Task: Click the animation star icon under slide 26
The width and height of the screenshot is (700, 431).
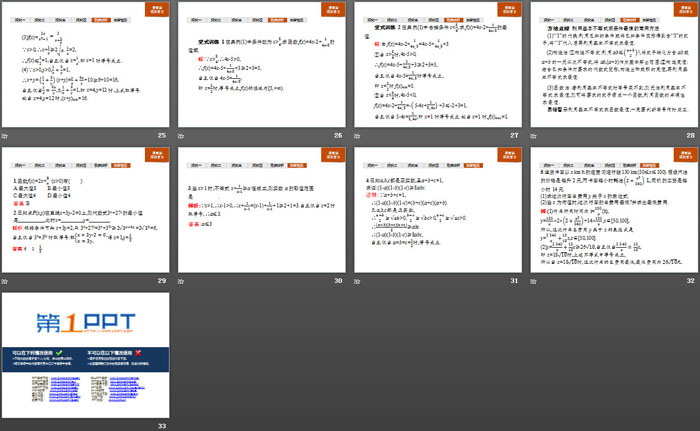Action: coord(183,135)
